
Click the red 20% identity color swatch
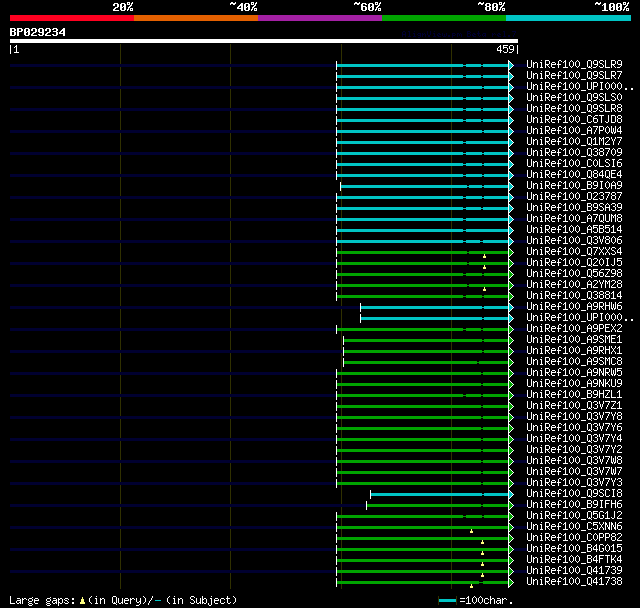click(x=72, y=18)
